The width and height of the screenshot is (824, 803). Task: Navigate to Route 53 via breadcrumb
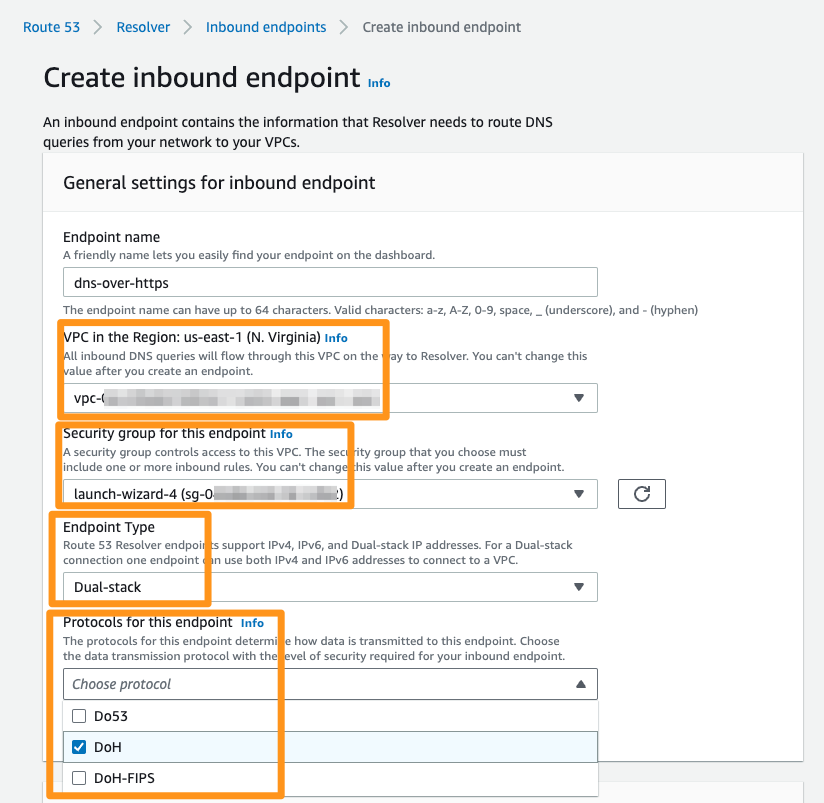[x=51, y=27]
